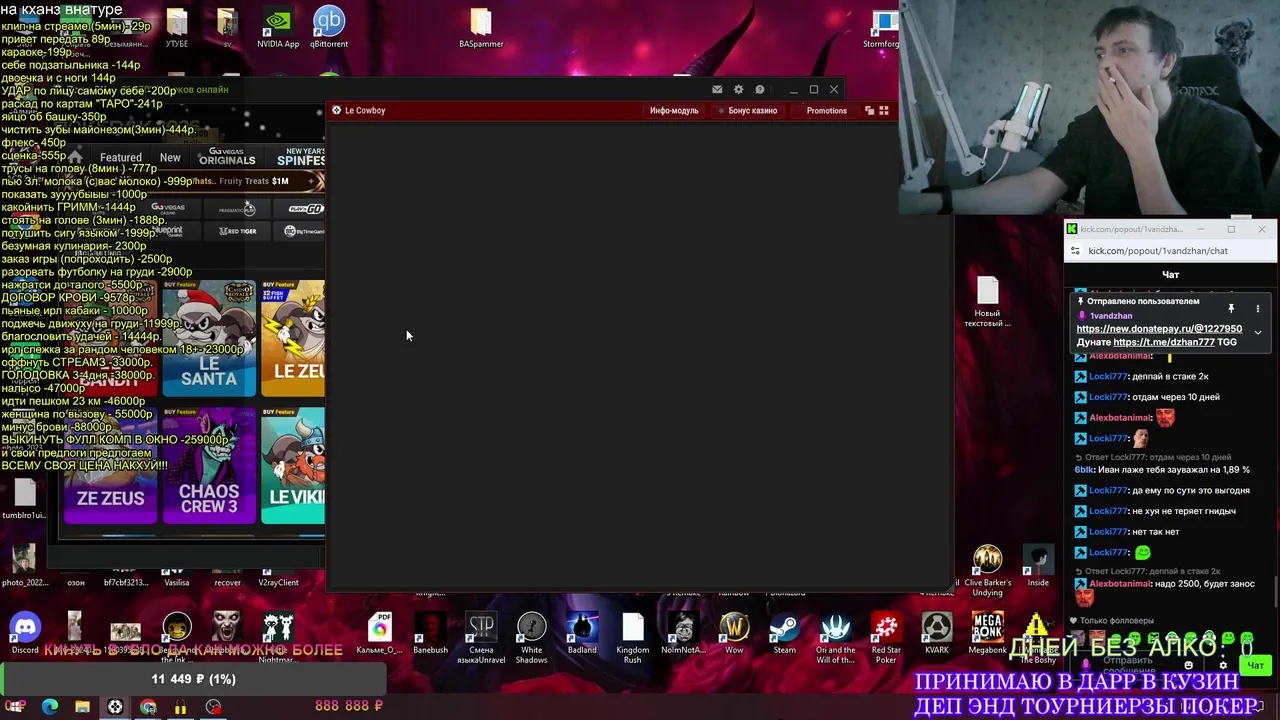1280x720 pixels.
Task: Switch to the grid layout icon
Action: click(884, 111)
